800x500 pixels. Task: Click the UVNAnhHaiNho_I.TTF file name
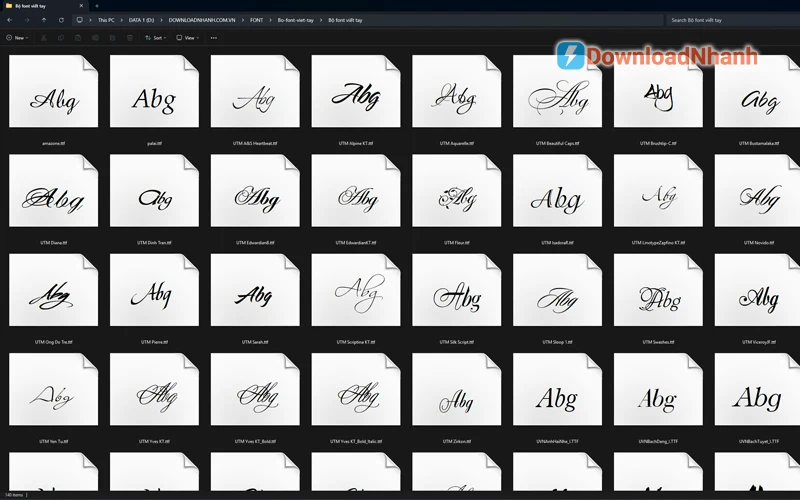tap(557, 441)
